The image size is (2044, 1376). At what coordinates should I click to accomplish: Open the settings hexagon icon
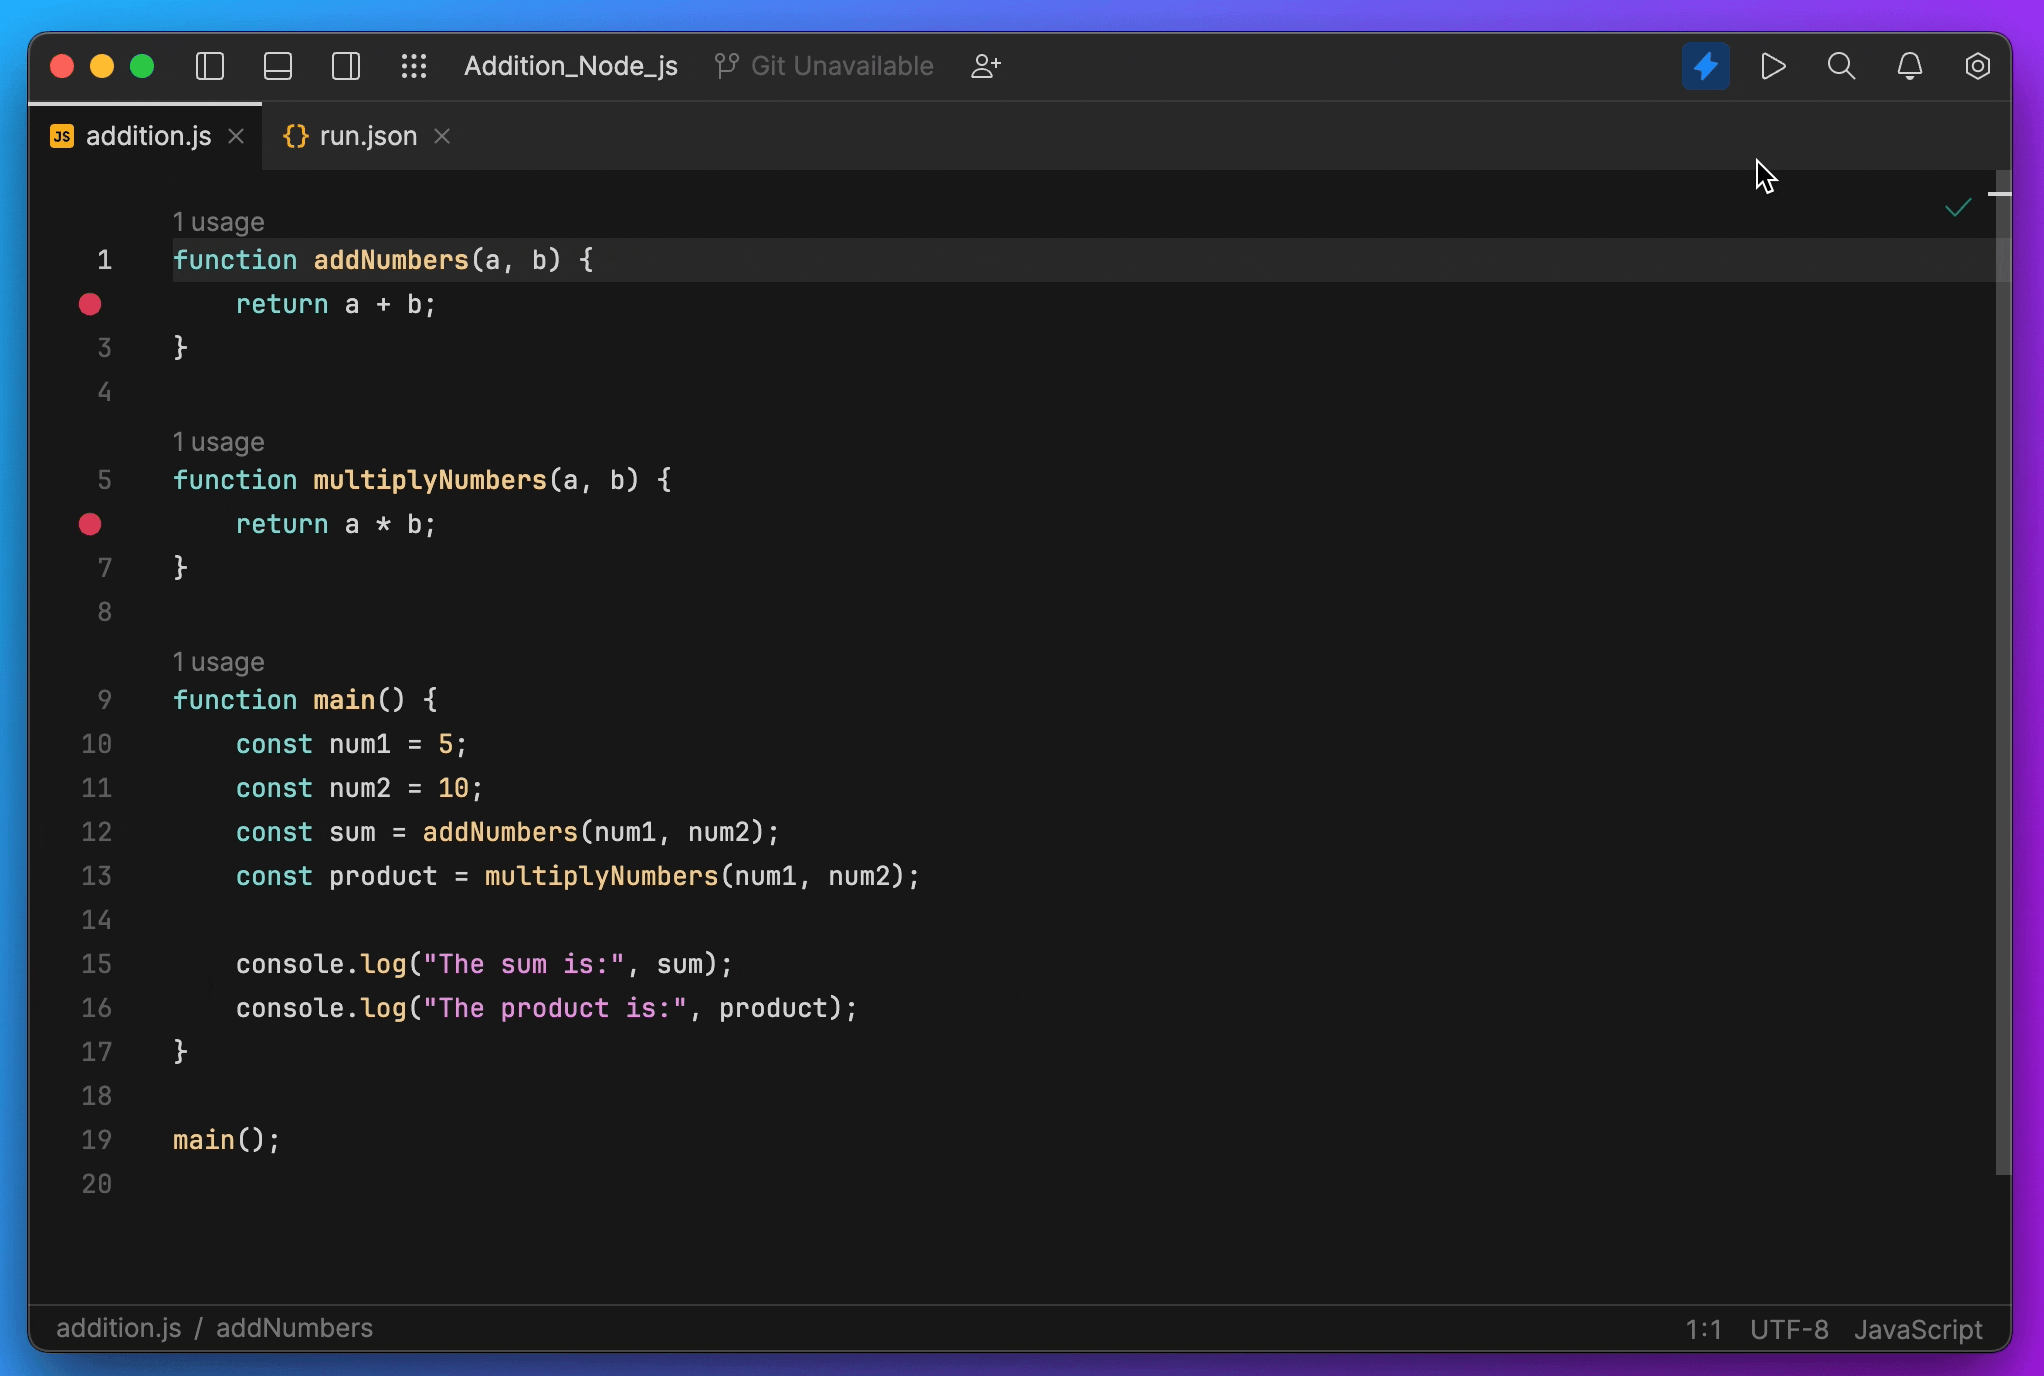point(1977,66)
